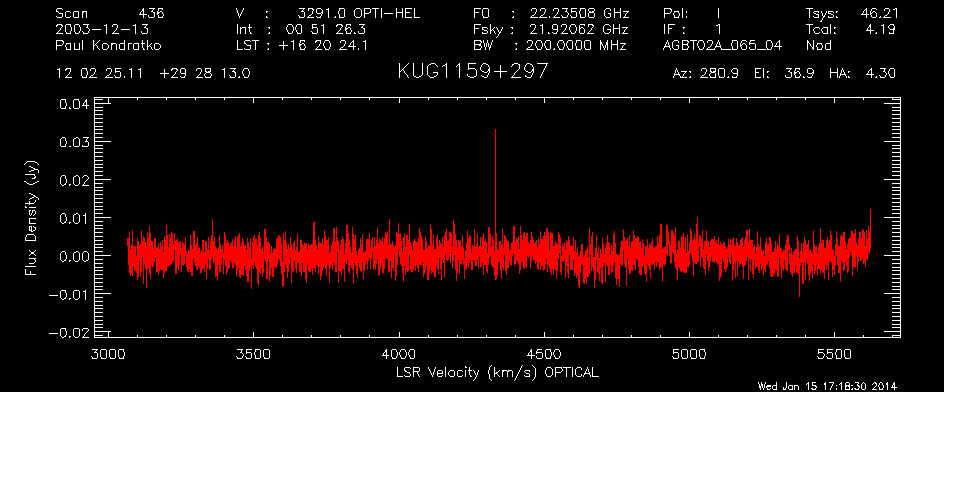Click the 5500 x-axis tick label
The image size is (962, 490).
click(835, 354)
